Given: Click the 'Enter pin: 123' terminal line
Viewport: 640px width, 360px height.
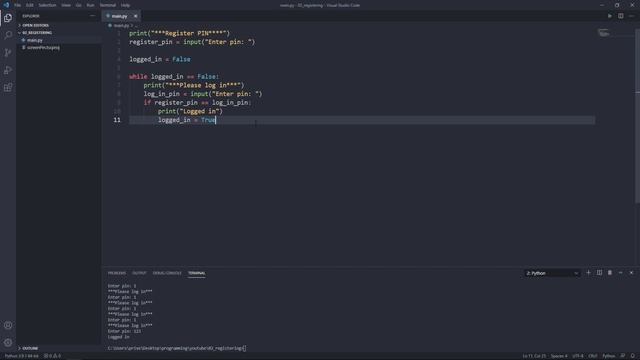Looking at the screenshot, I should click(x=124, y=331).
